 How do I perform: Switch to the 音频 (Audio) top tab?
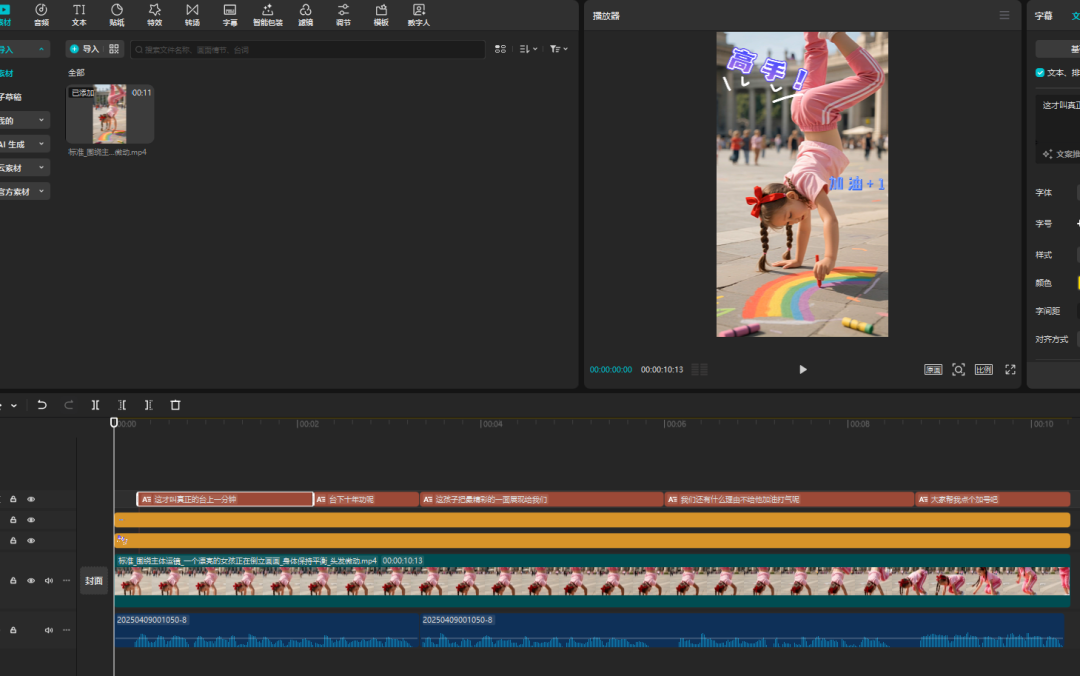(x=41, y=14)
